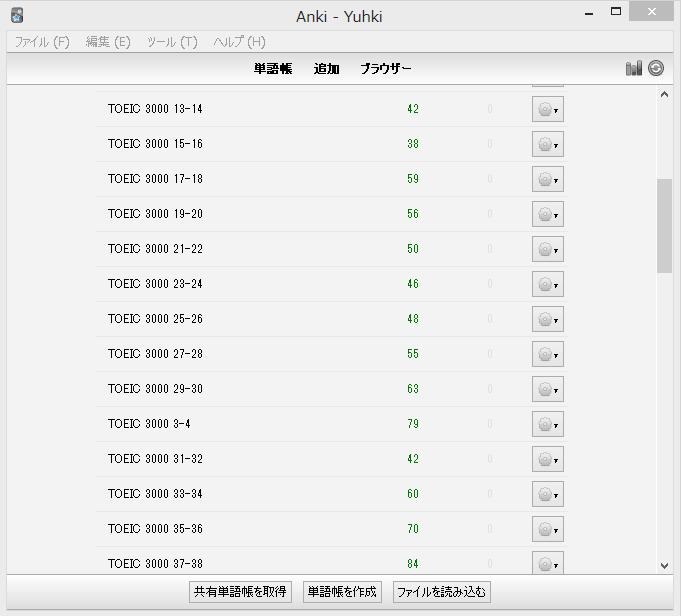Expand options dropdown for TOEIC 3000 33-34

pos(556,495)
